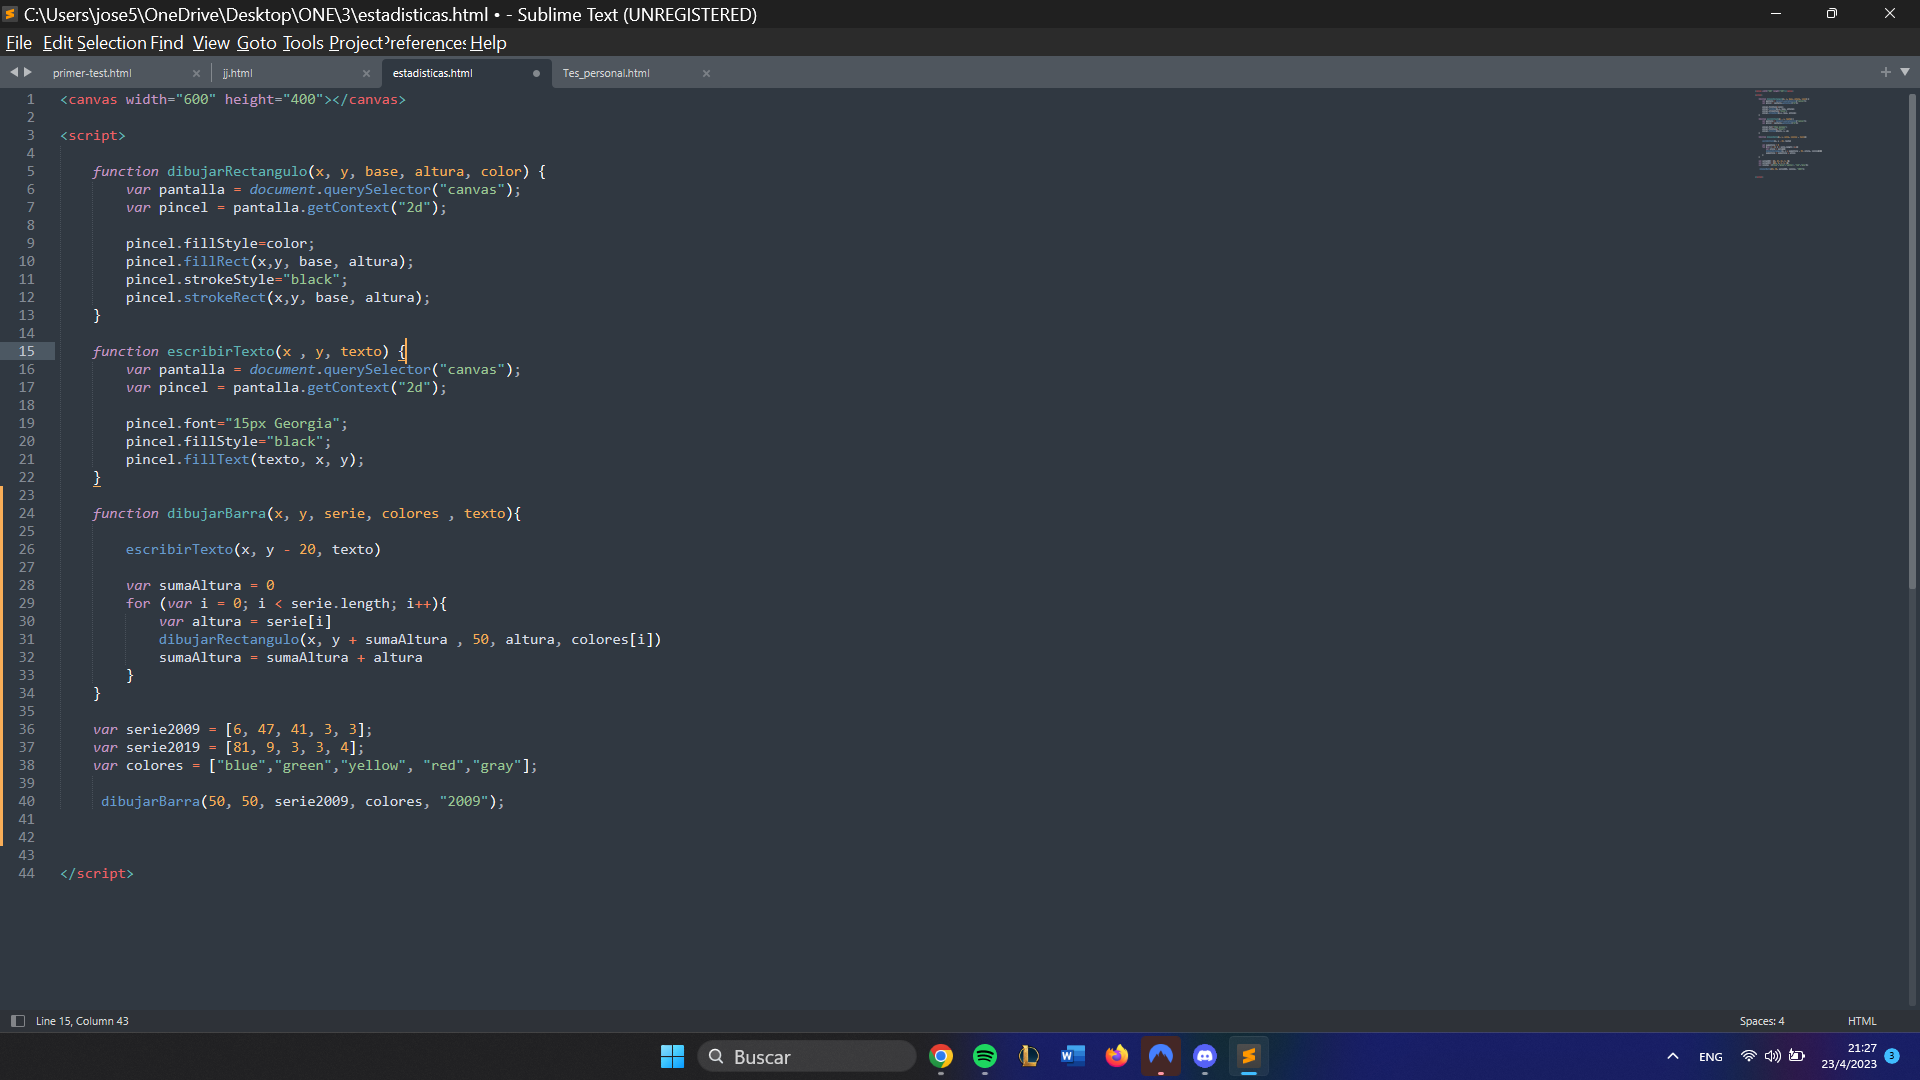The width and height of the screenshot is (1920, 1080).
Task: Open Sublime Text taskbar icon
Action: [x=1248, y=1056]
